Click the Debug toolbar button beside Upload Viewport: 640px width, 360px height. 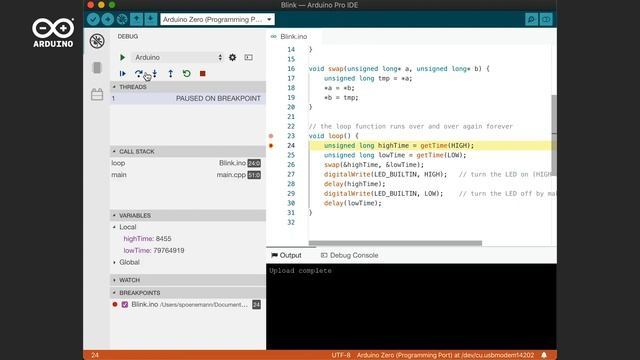[x=122, y=19]
